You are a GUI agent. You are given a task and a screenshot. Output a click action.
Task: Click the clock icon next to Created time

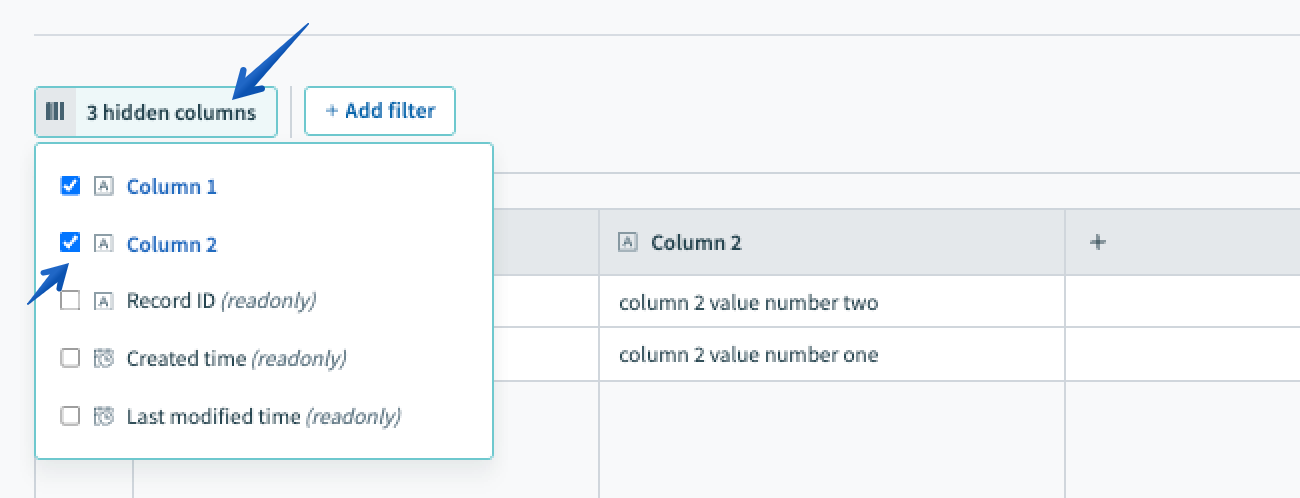[102, 358]
